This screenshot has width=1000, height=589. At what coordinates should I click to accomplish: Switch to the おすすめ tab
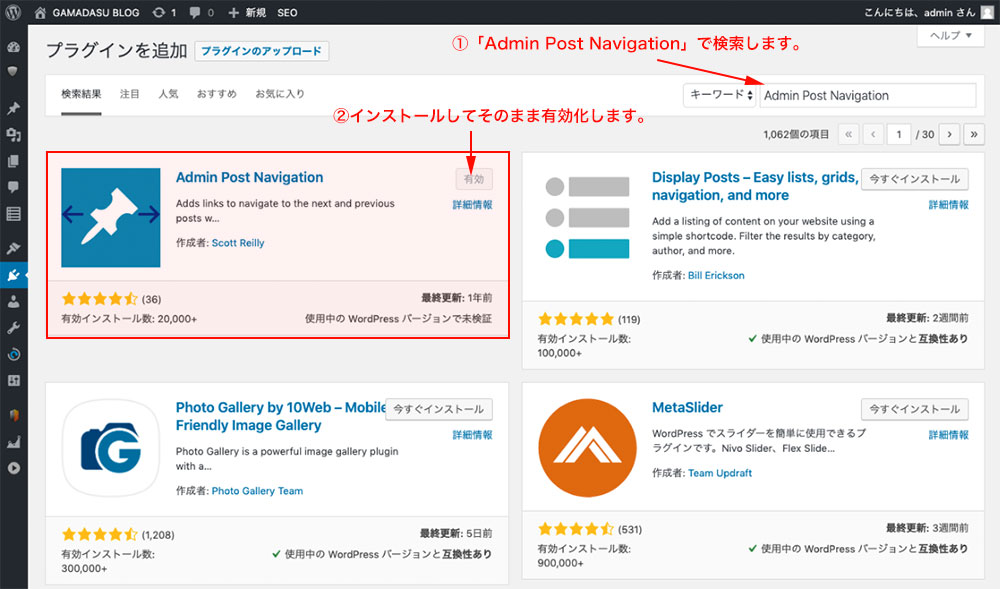click(216, 94)
